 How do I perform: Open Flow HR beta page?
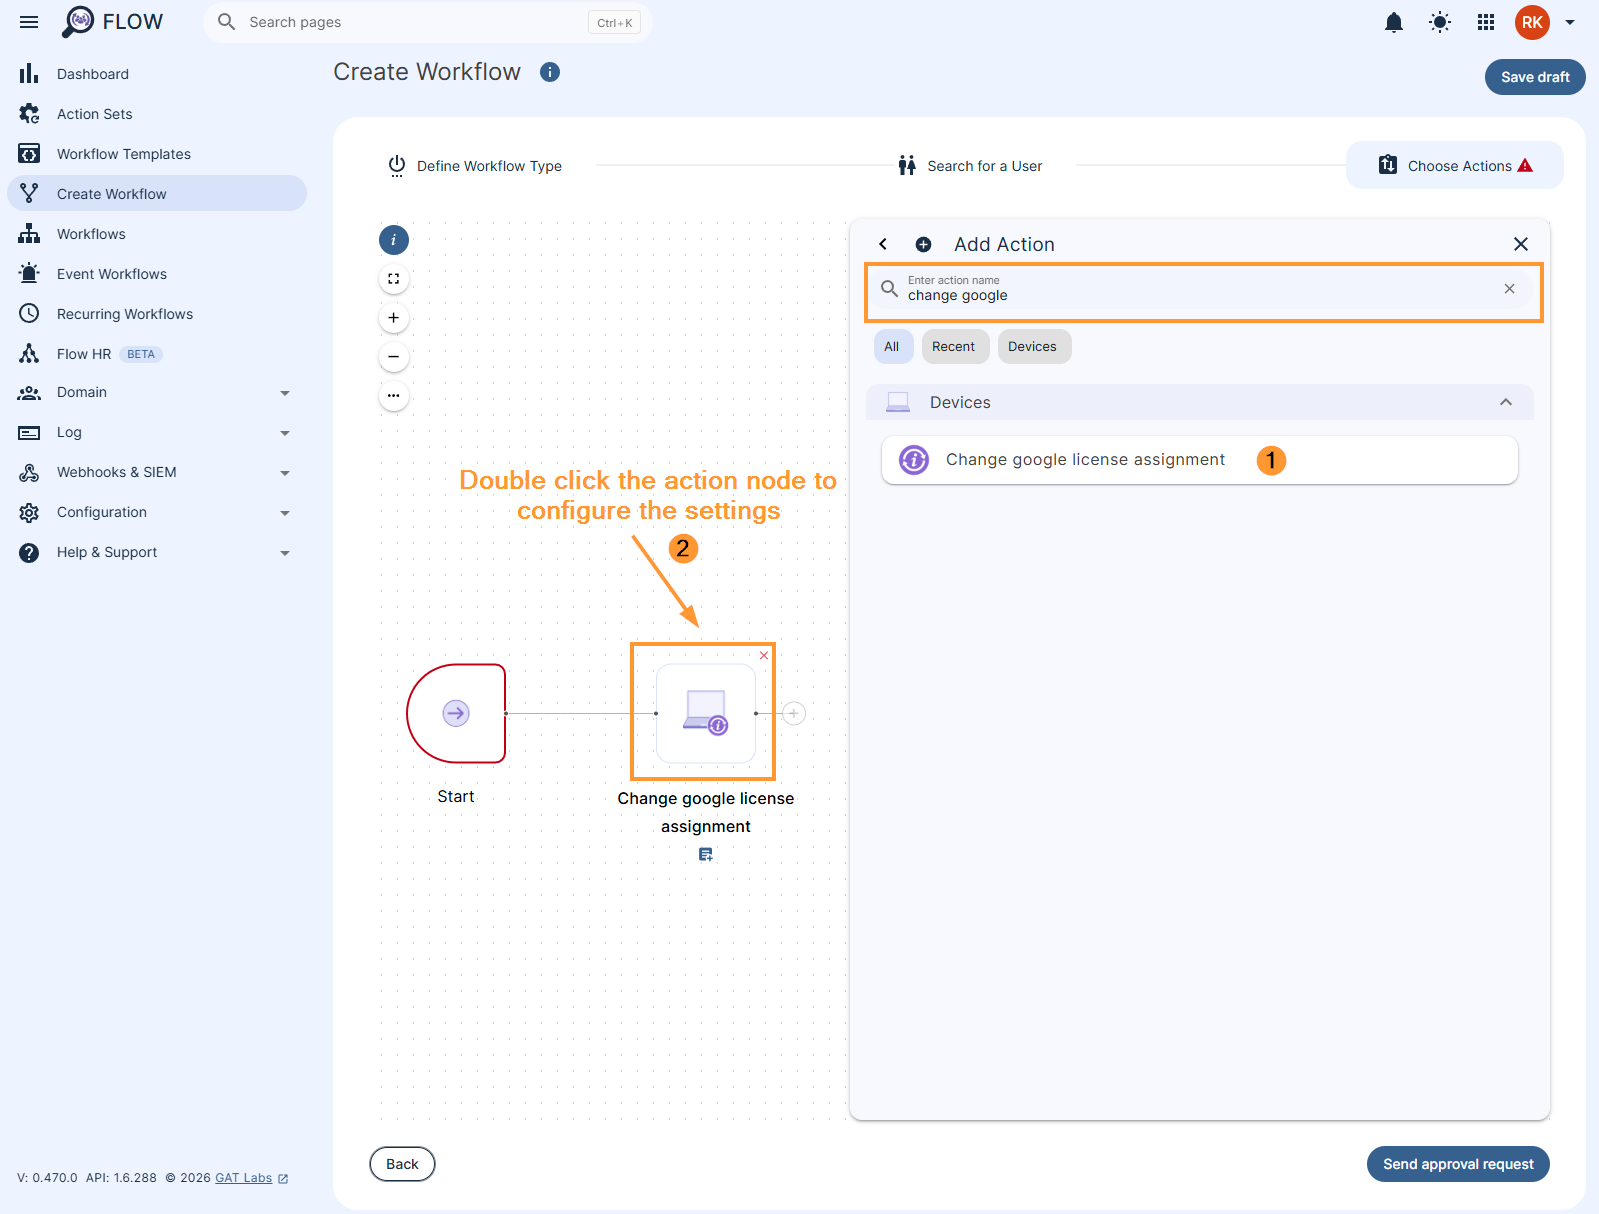click(157, 354)
